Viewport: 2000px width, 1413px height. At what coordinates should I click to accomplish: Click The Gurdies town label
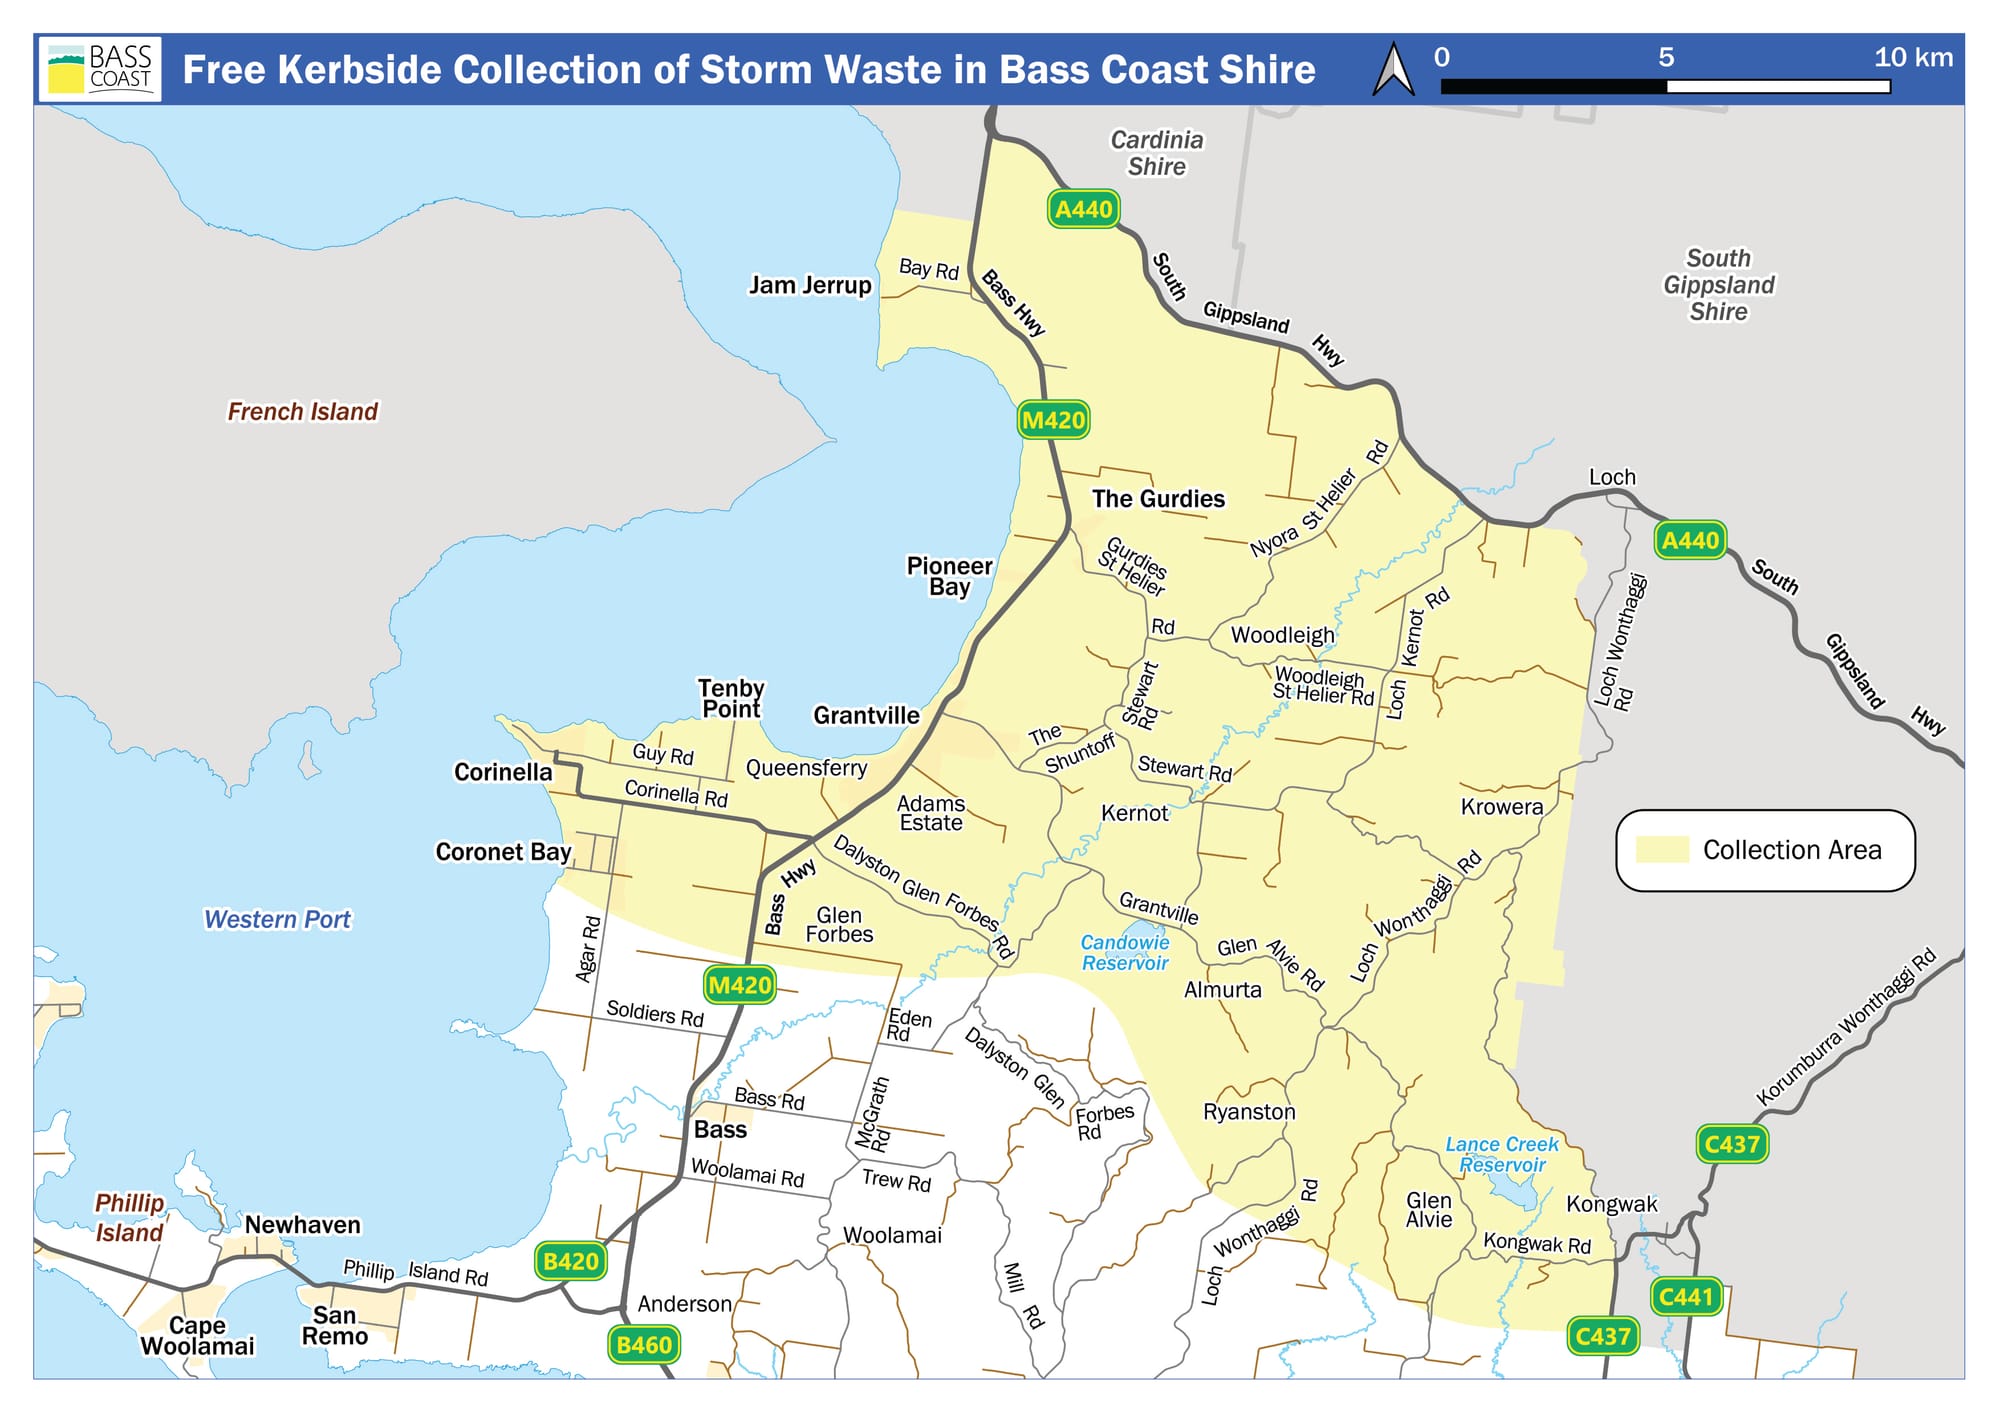(x=1158, y=498)
